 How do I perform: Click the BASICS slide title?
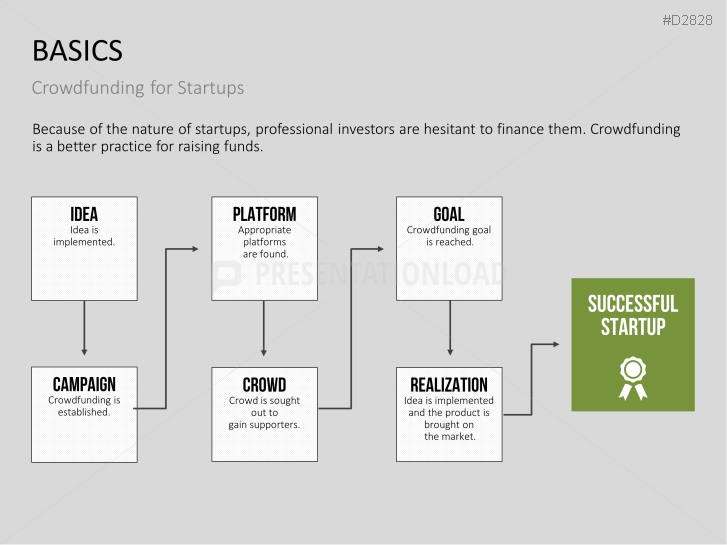point(78,50)
